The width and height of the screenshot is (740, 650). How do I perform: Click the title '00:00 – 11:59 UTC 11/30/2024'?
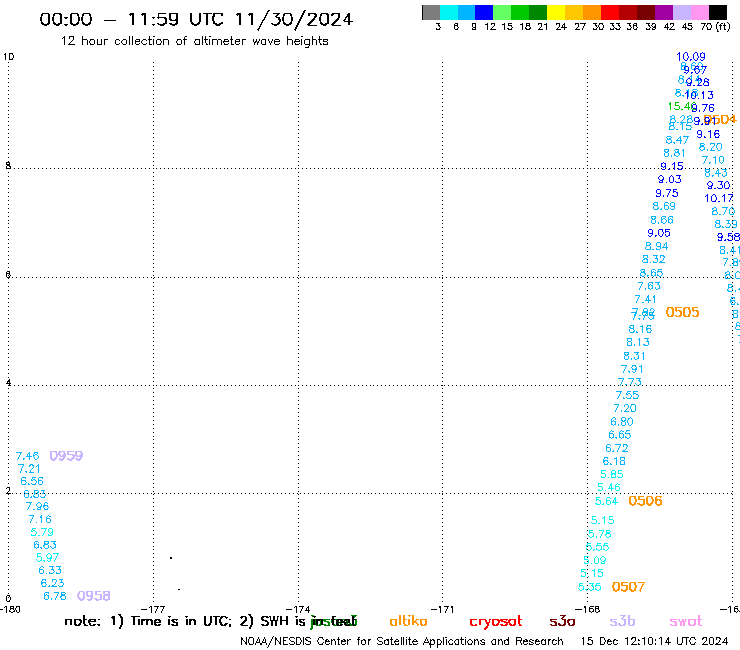[x=196, y=19]
